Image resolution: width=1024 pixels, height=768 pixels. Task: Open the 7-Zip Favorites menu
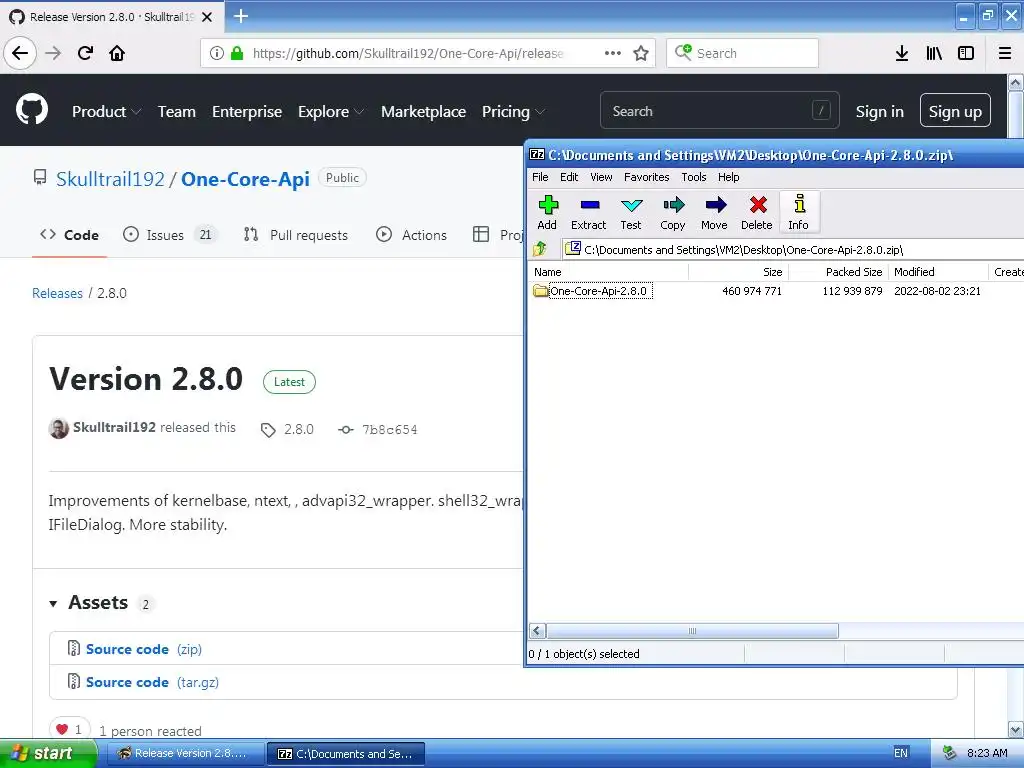pos(647,177)
